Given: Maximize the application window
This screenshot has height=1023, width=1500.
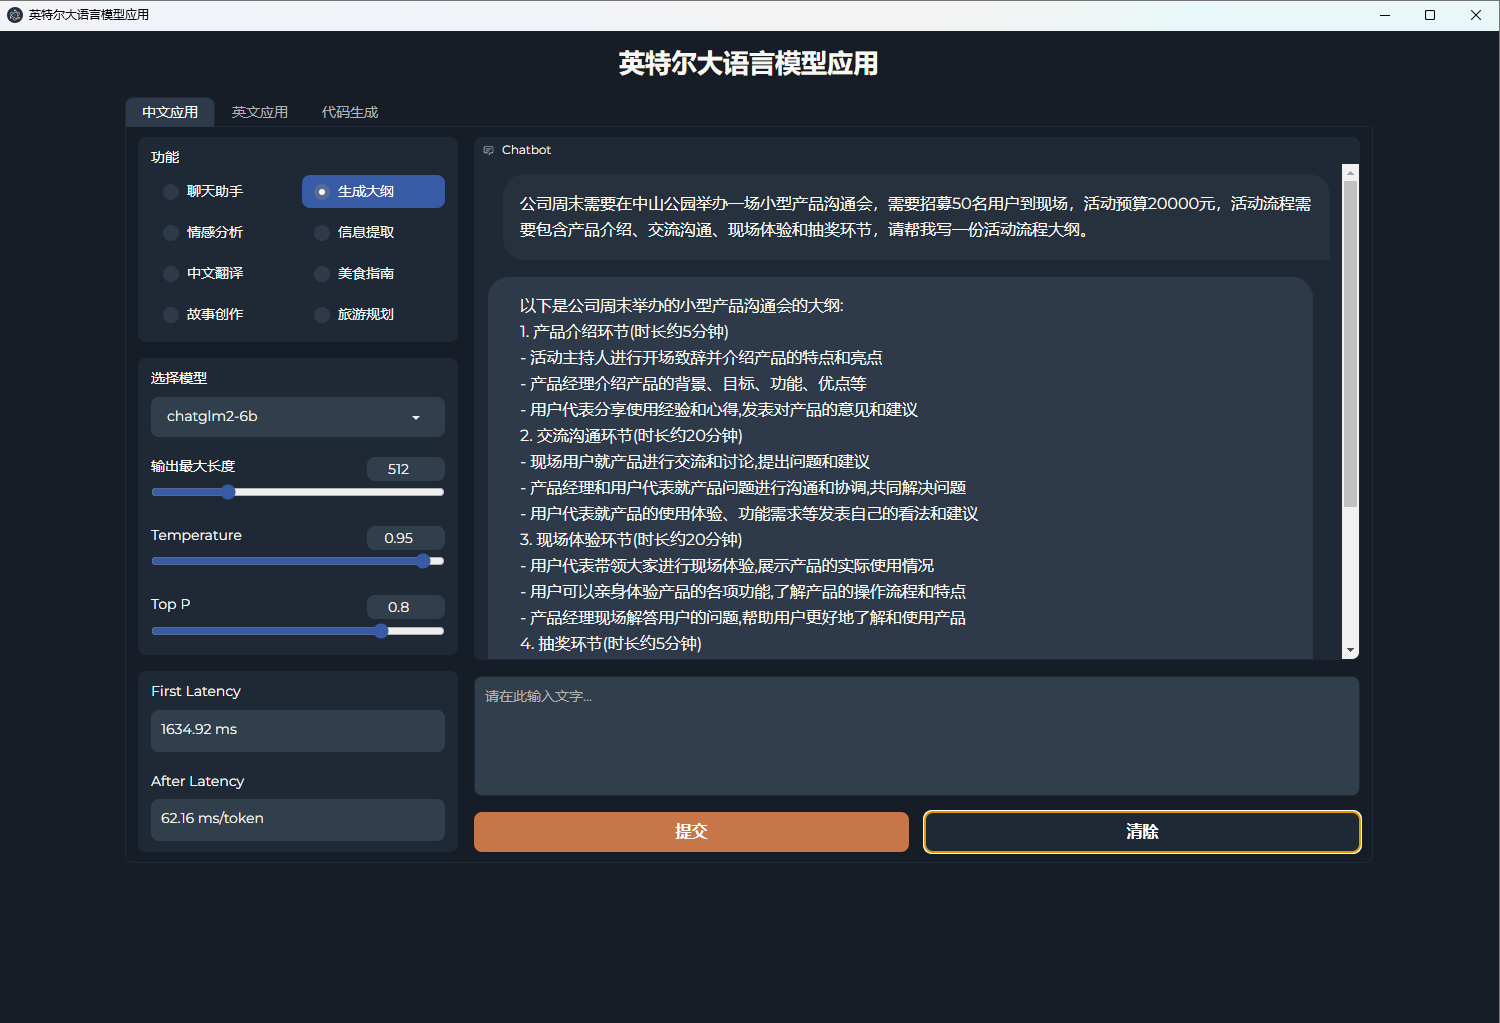Looking at the screenshot, I should pyautogui.click(x=1430, y=15).
